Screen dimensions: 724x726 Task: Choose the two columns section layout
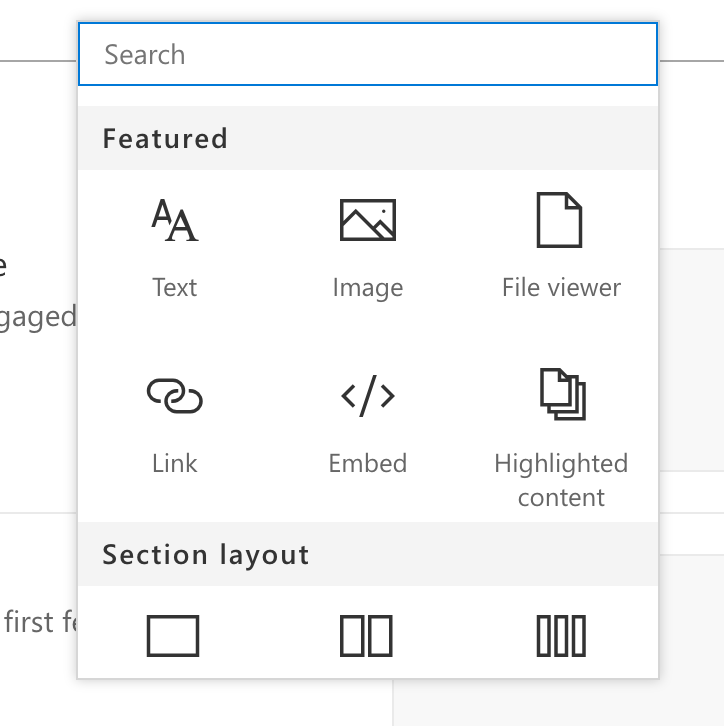[366, 636]
